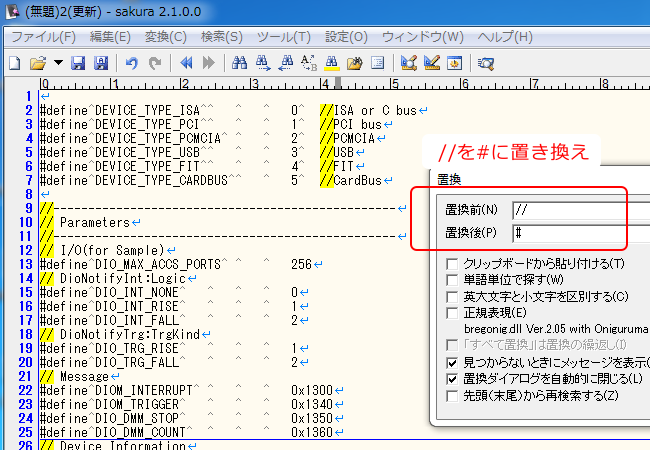Clear search highlight with yellow-underlined binoculars
The height and width of the screenshot is (450, 650).
(x=331, y=63)
